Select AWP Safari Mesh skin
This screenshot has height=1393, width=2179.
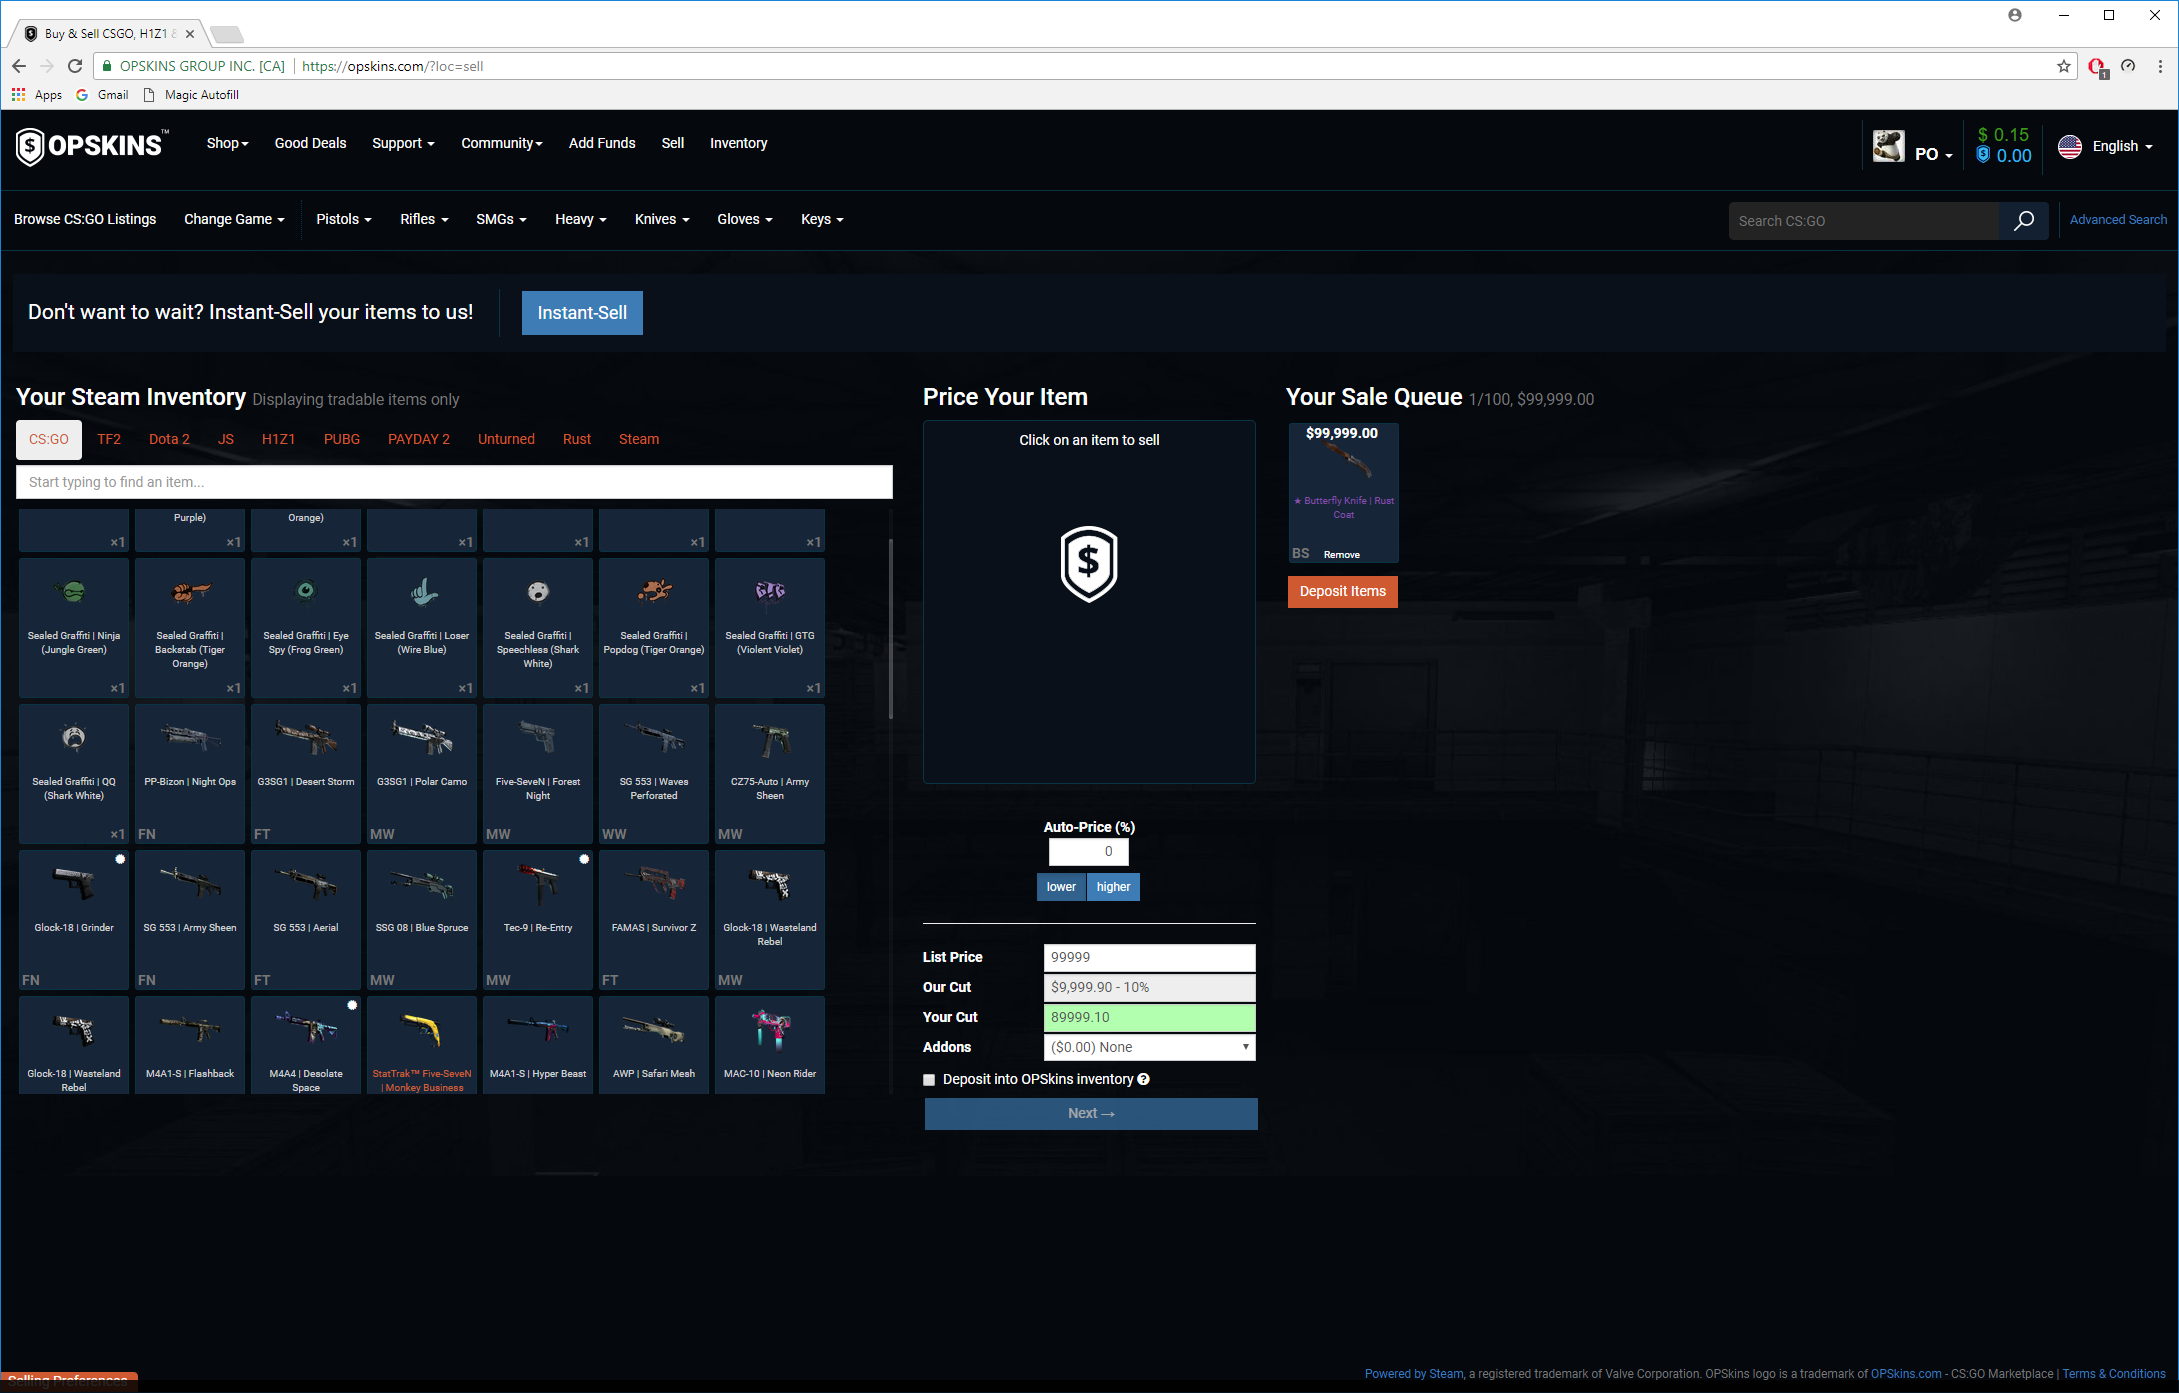coord(654,1045)
